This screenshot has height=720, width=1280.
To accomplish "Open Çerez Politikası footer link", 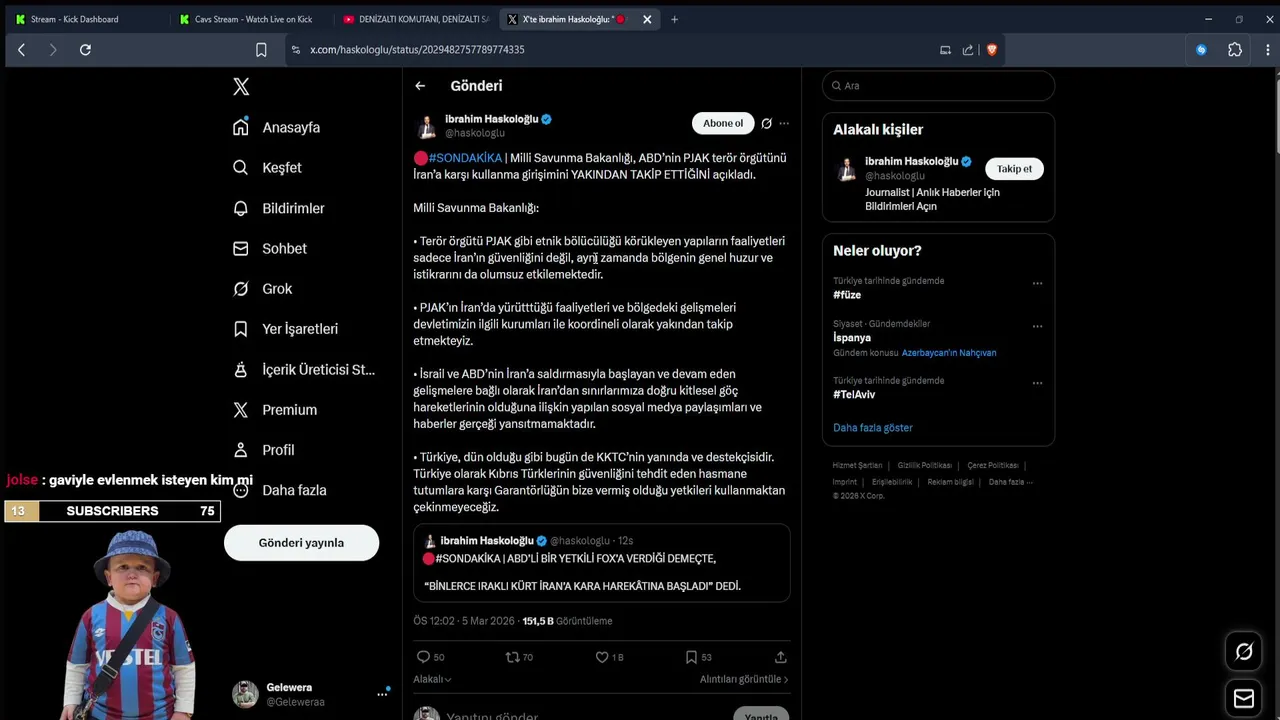I will point(993,465).
